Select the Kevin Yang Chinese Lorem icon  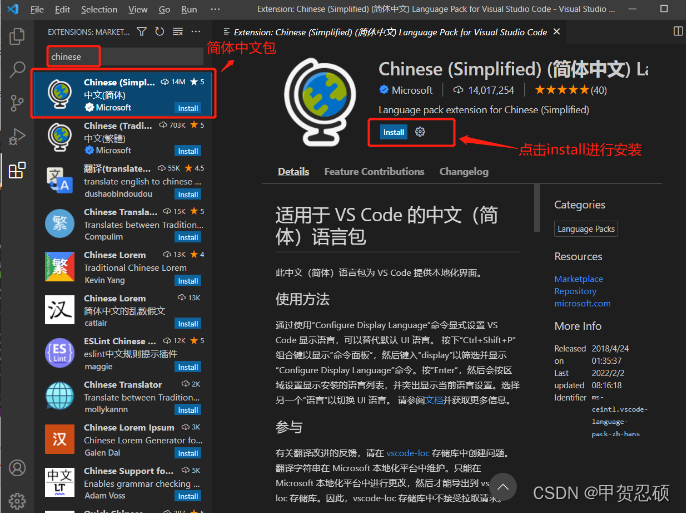click(x=60, y=266)
